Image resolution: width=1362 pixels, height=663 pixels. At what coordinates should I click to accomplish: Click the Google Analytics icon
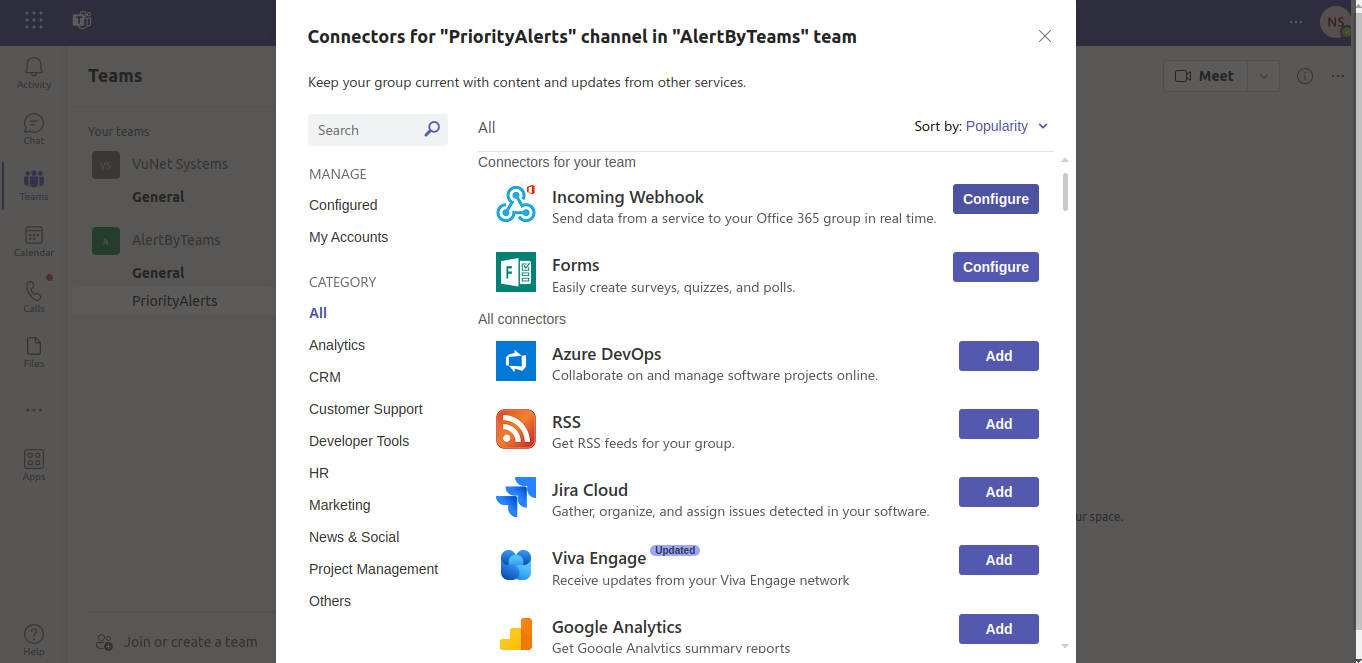tap(516, 633)
